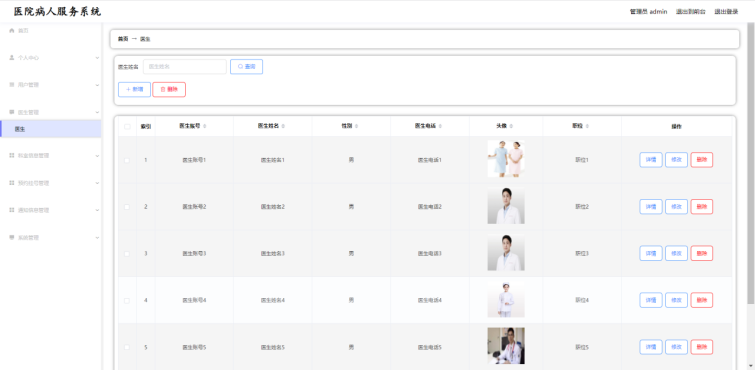
Task: Click the 操作 column header
Action: [x=677, y=127]
